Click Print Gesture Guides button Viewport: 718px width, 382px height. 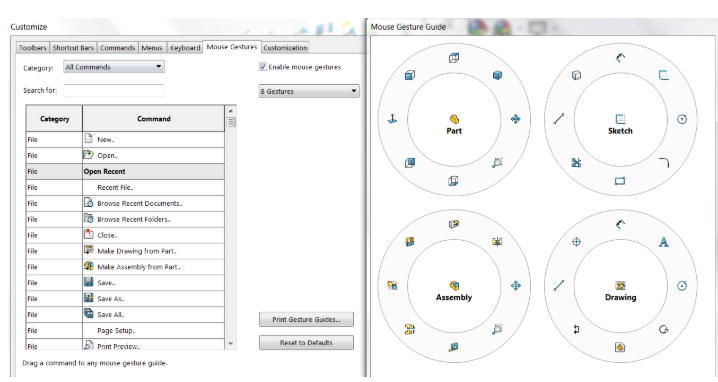(x=306, y=319)
